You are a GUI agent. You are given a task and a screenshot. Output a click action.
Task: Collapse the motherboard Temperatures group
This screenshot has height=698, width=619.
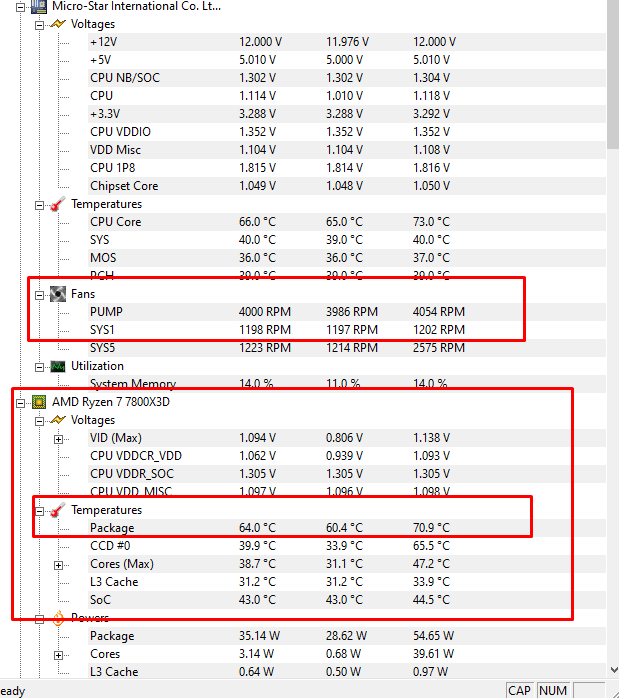pos(39,205)
